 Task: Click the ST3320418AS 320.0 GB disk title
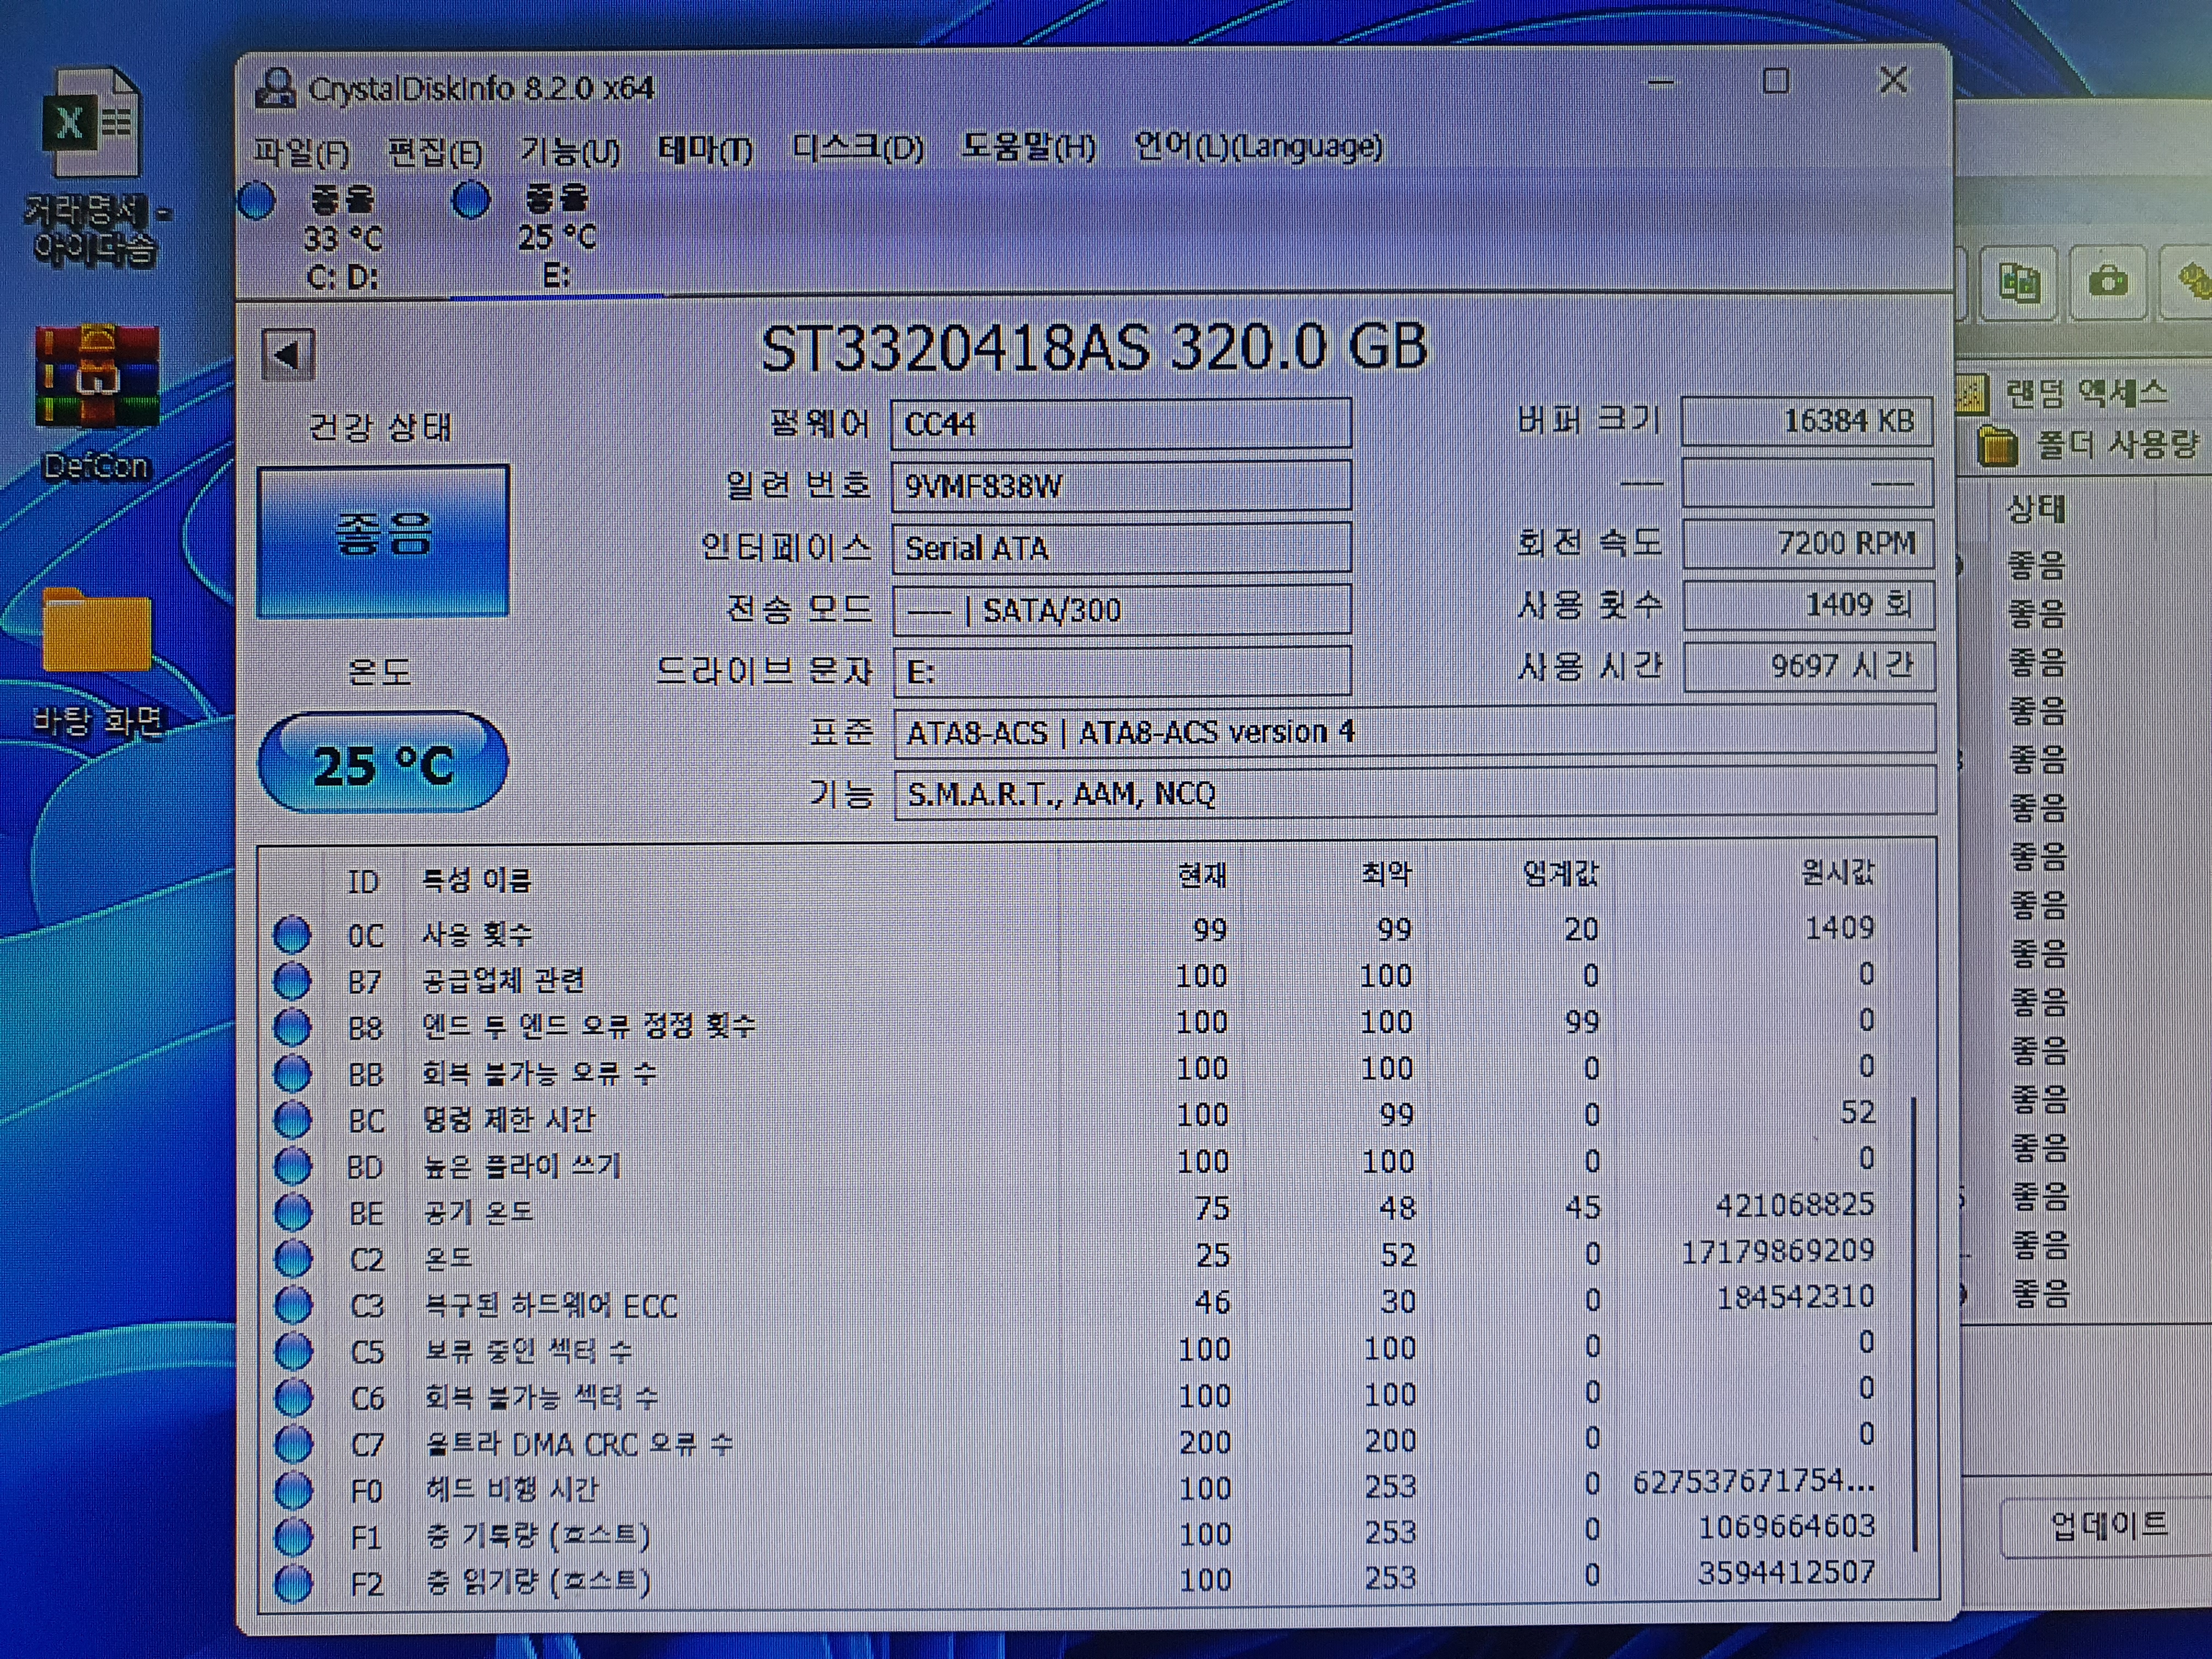click(1094, 348)
